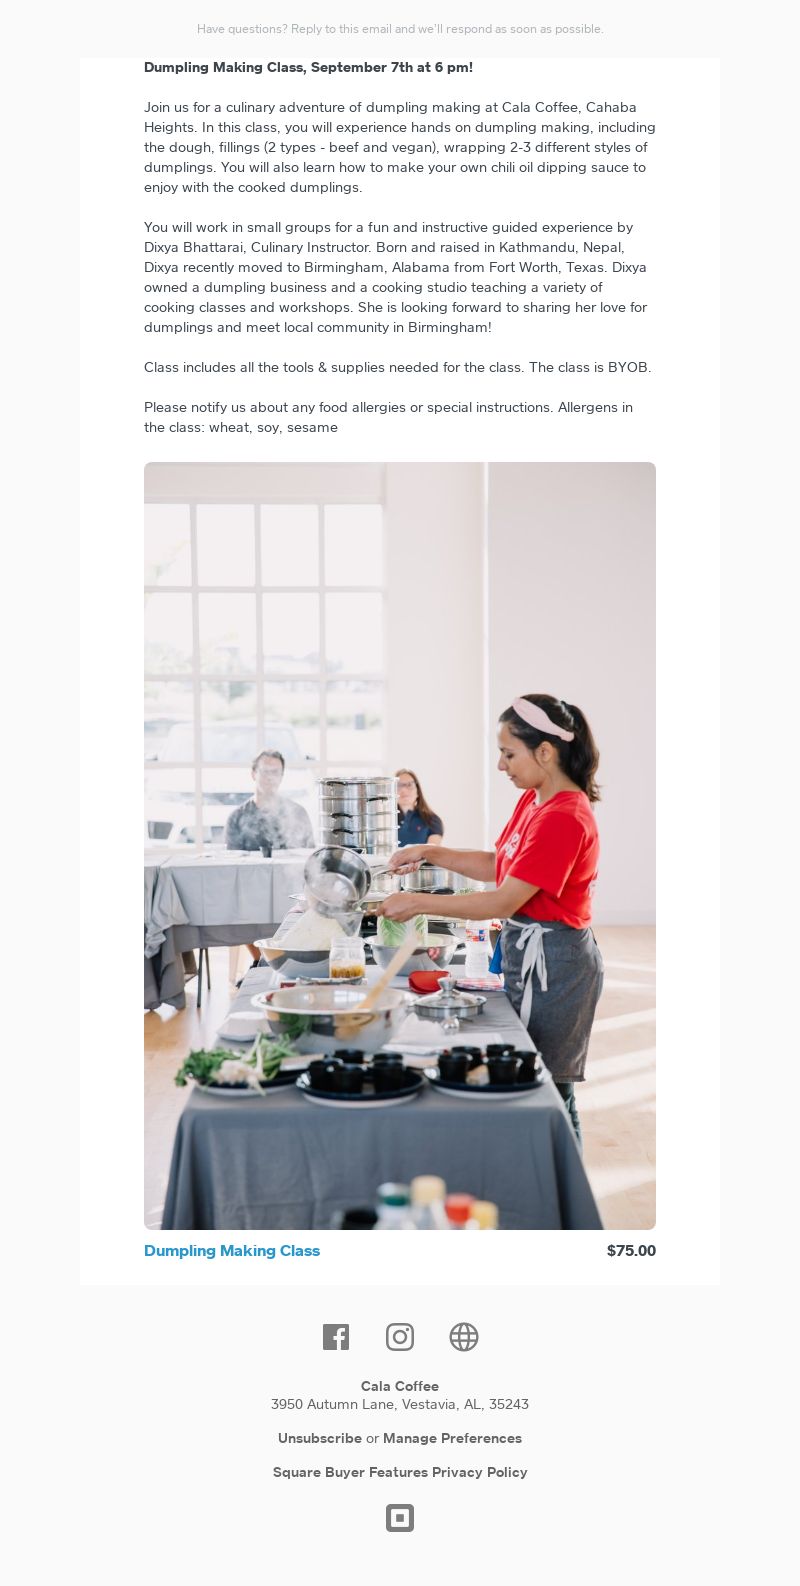The width and height of the screenshot is (800, 1586).
Task: Click the Unsubscribe link
Action: point(320,1438)
